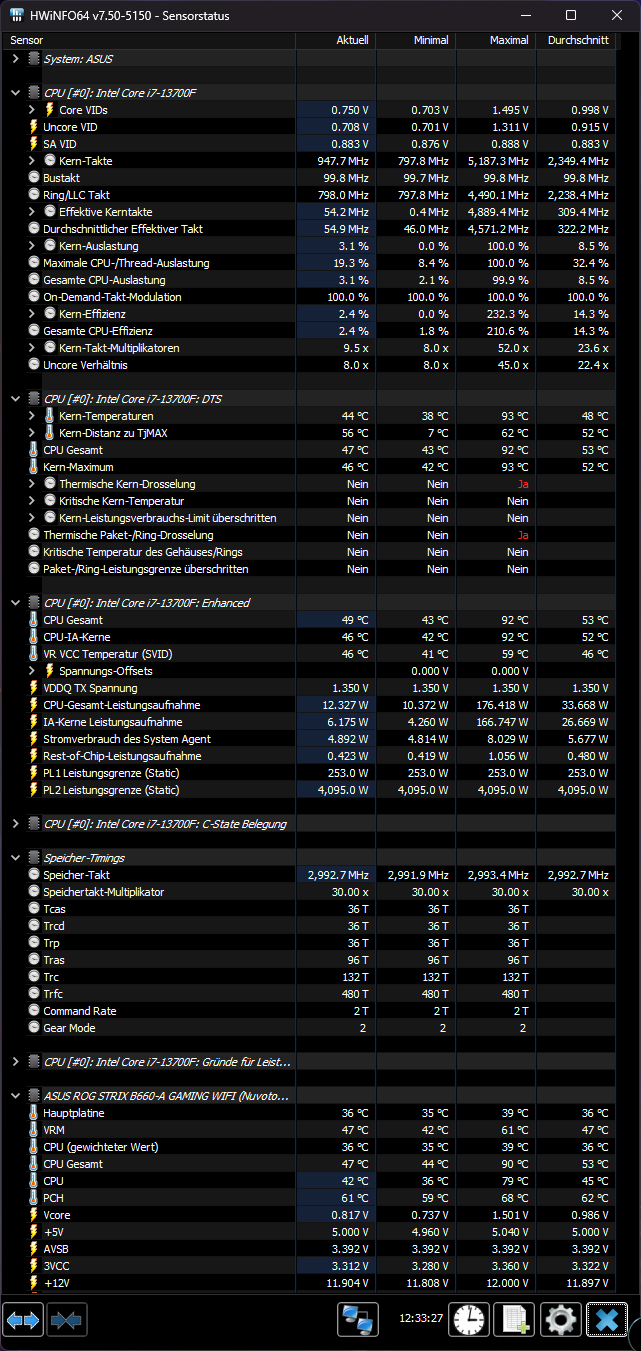Image resolution: width=641 pixels, height=1351 pixels.
Task: Select Thermische Paket-/Ring-Drosselung row
Action: tap(309, 535)
